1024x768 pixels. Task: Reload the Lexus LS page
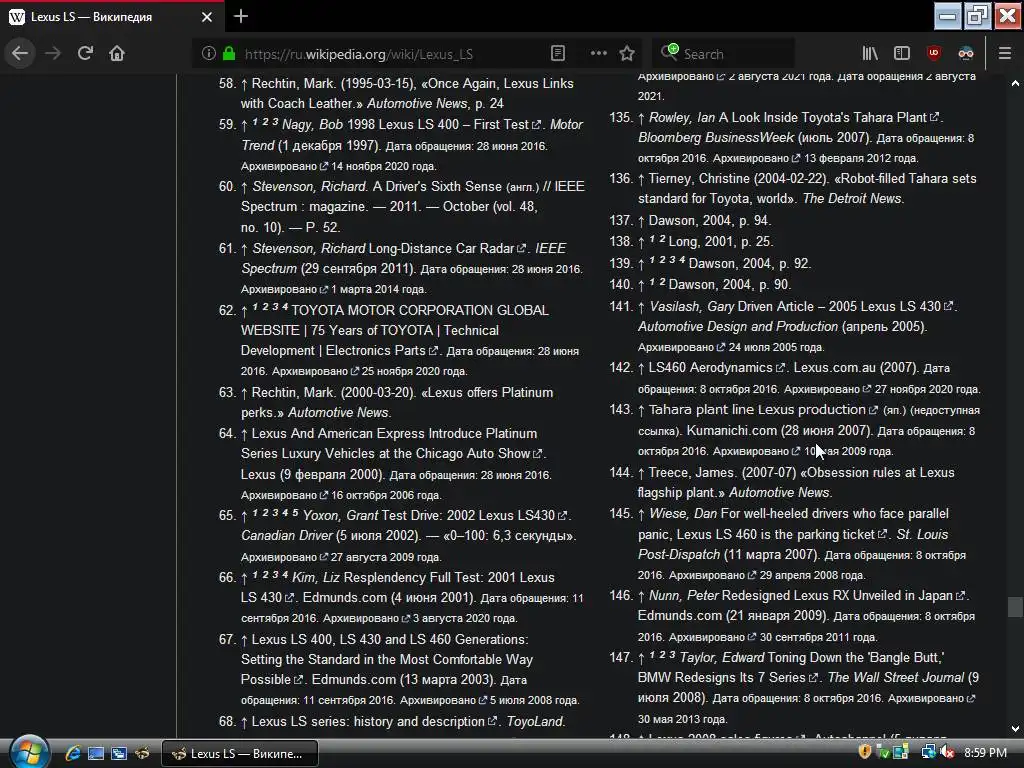pyautogui.click(x=85, y=53)
